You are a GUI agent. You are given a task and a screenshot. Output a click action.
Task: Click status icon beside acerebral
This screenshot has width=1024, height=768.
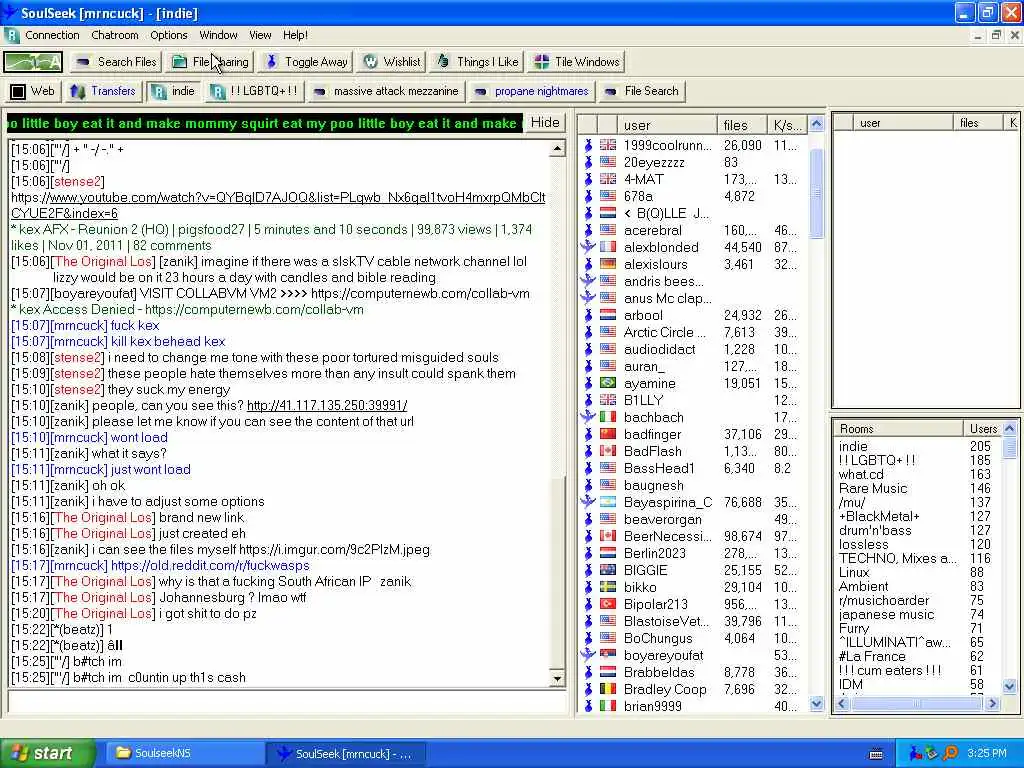[x=588, y=230]
